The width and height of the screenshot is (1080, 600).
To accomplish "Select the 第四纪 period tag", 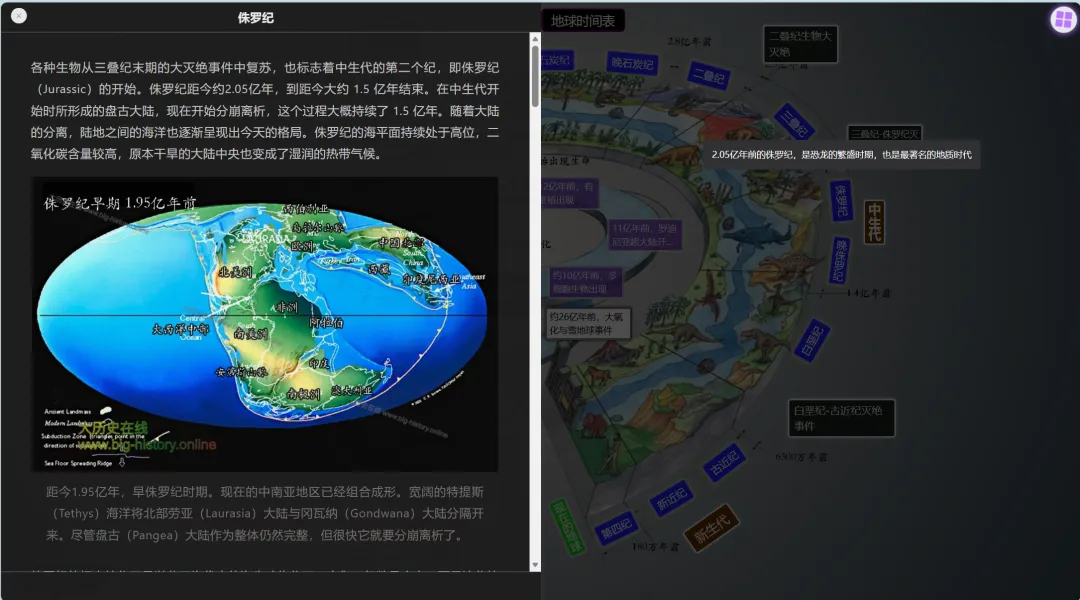I will [616, 528].
